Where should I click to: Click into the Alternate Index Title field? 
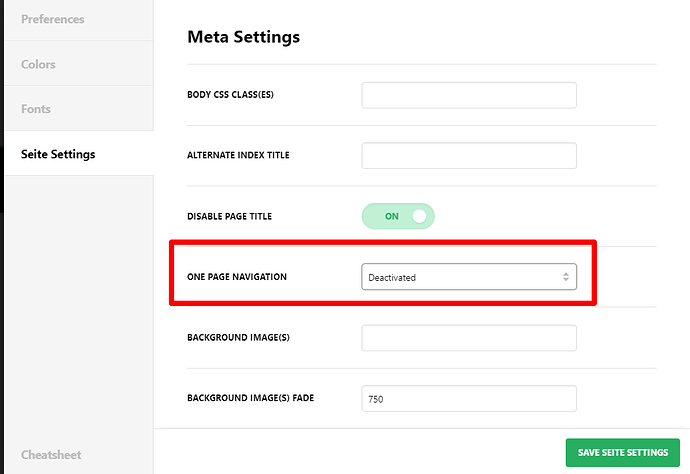[x=469, y=155]
